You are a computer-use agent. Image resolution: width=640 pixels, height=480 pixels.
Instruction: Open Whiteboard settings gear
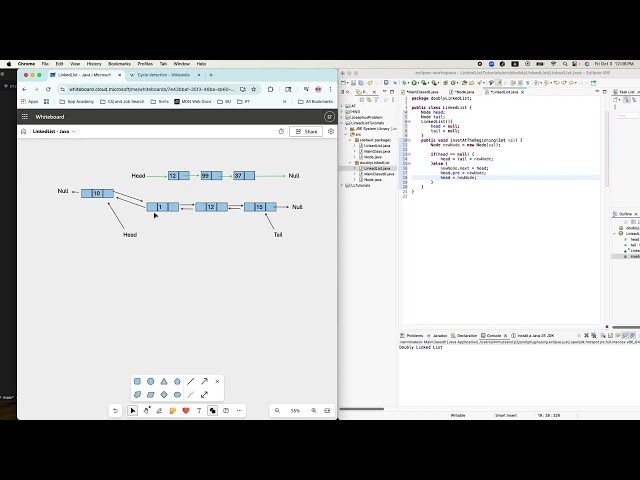tap(331, 131)
